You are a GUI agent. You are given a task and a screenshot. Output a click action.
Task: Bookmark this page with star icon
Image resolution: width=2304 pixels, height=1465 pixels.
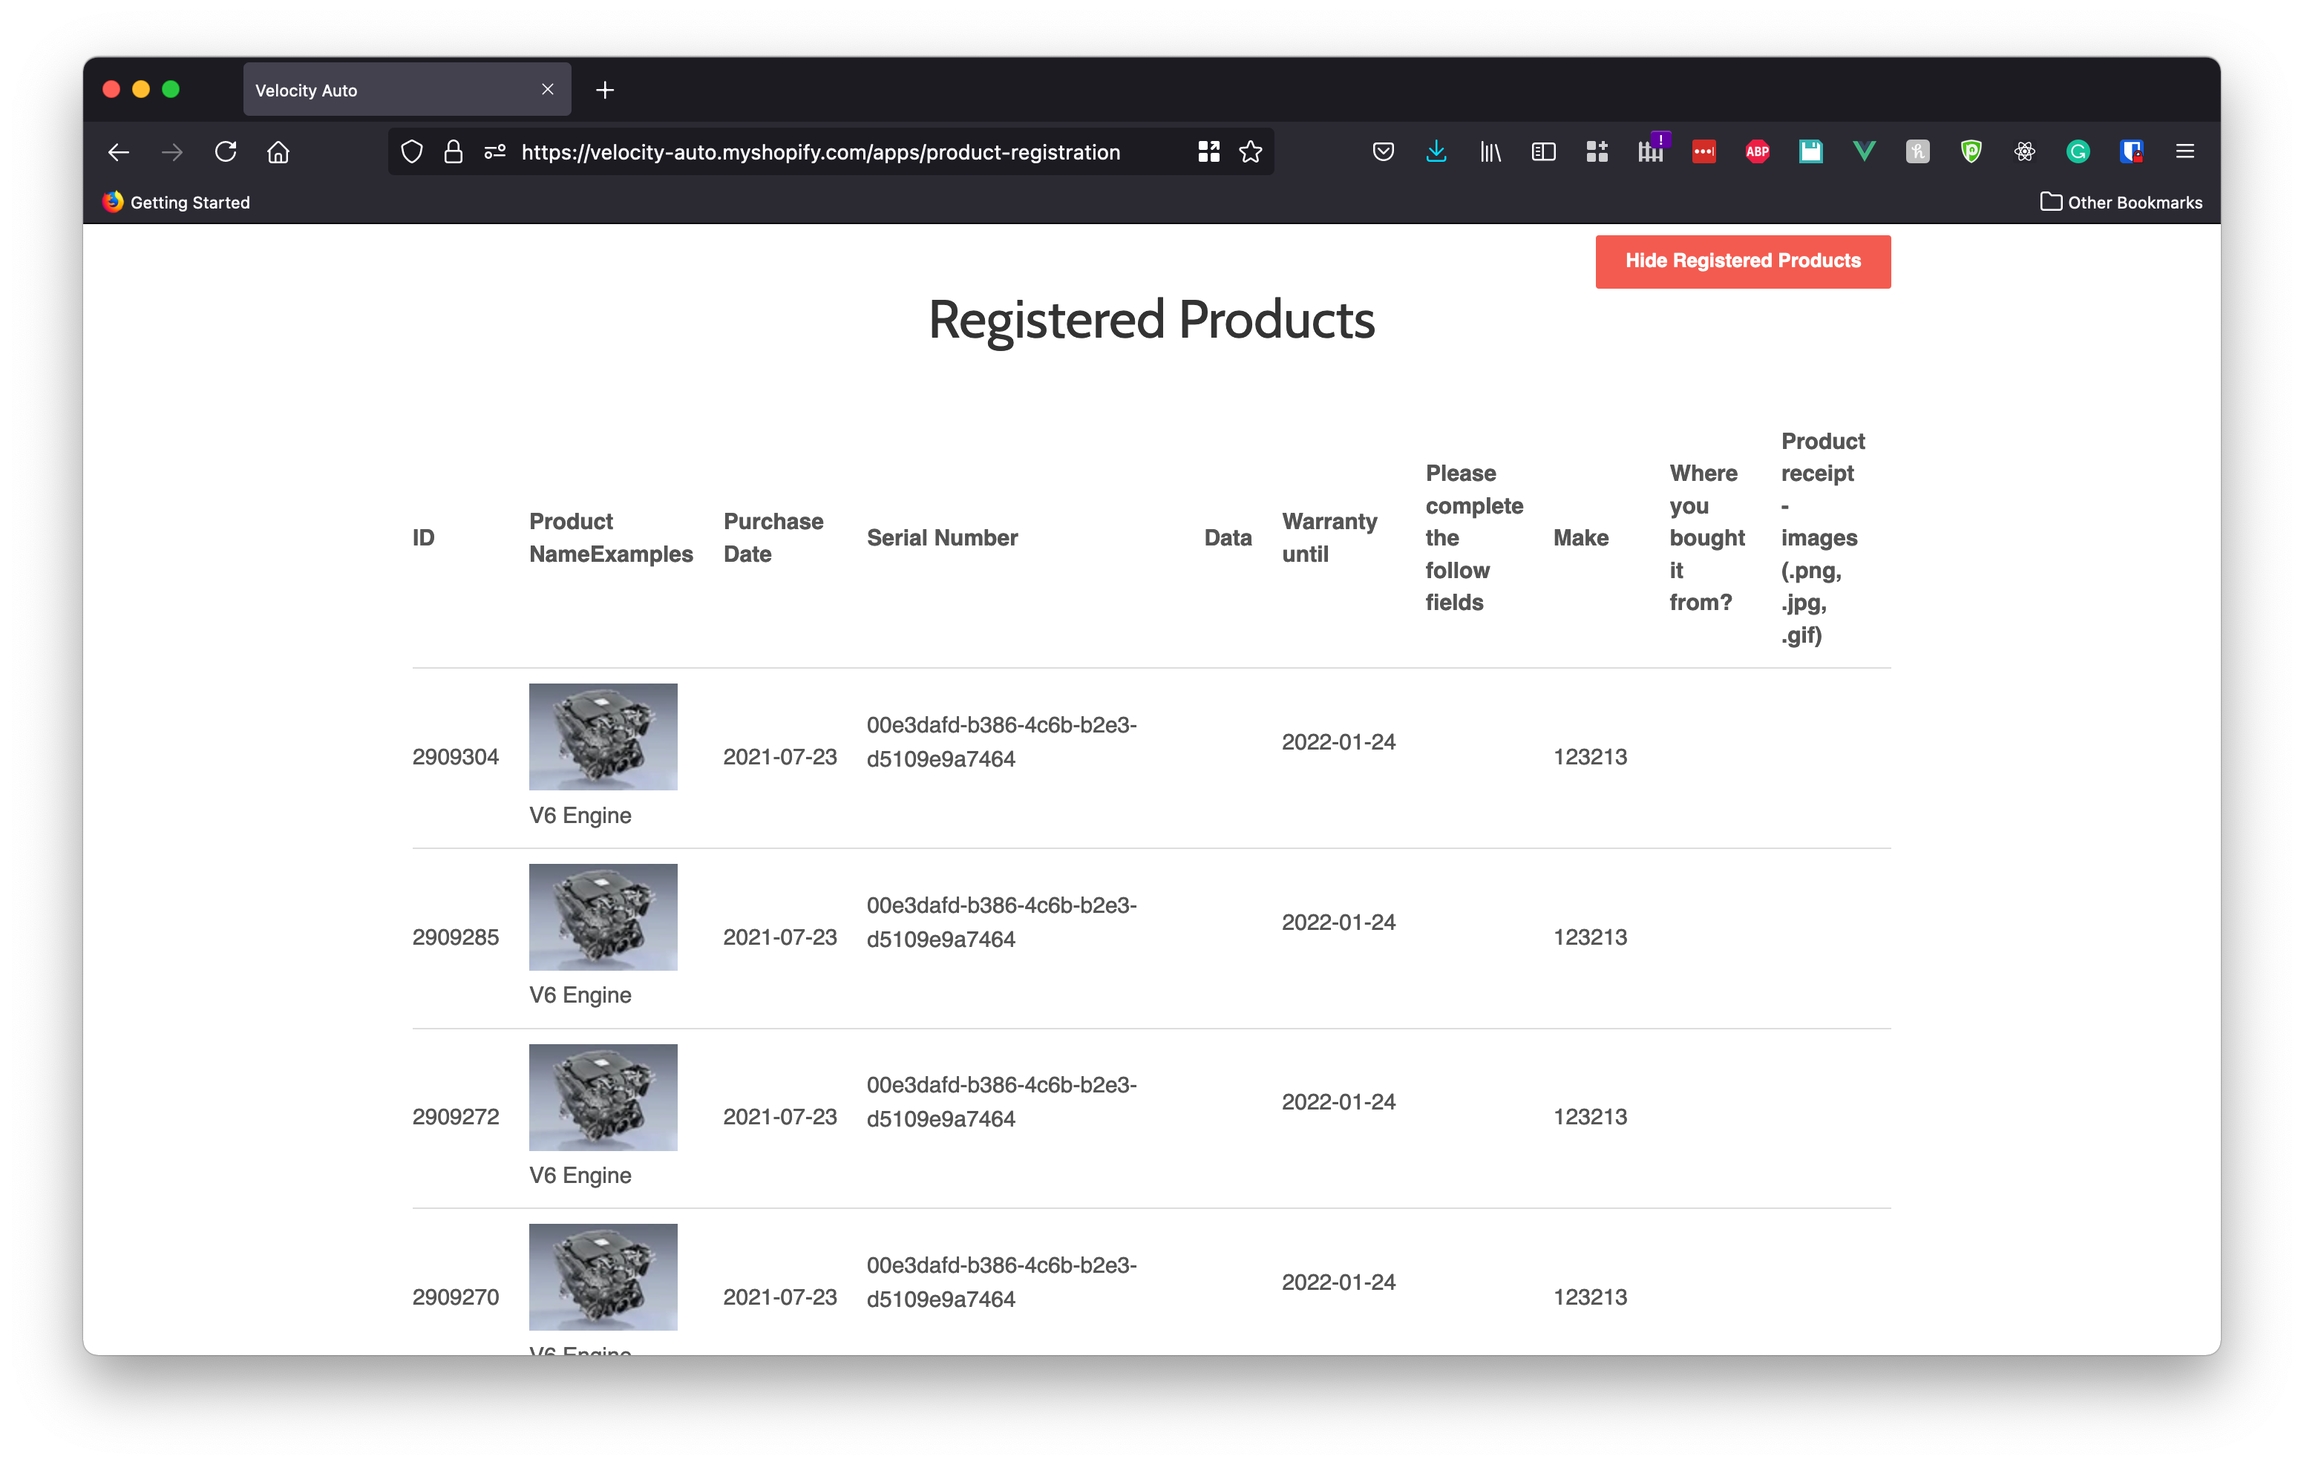coord(1250,152)
